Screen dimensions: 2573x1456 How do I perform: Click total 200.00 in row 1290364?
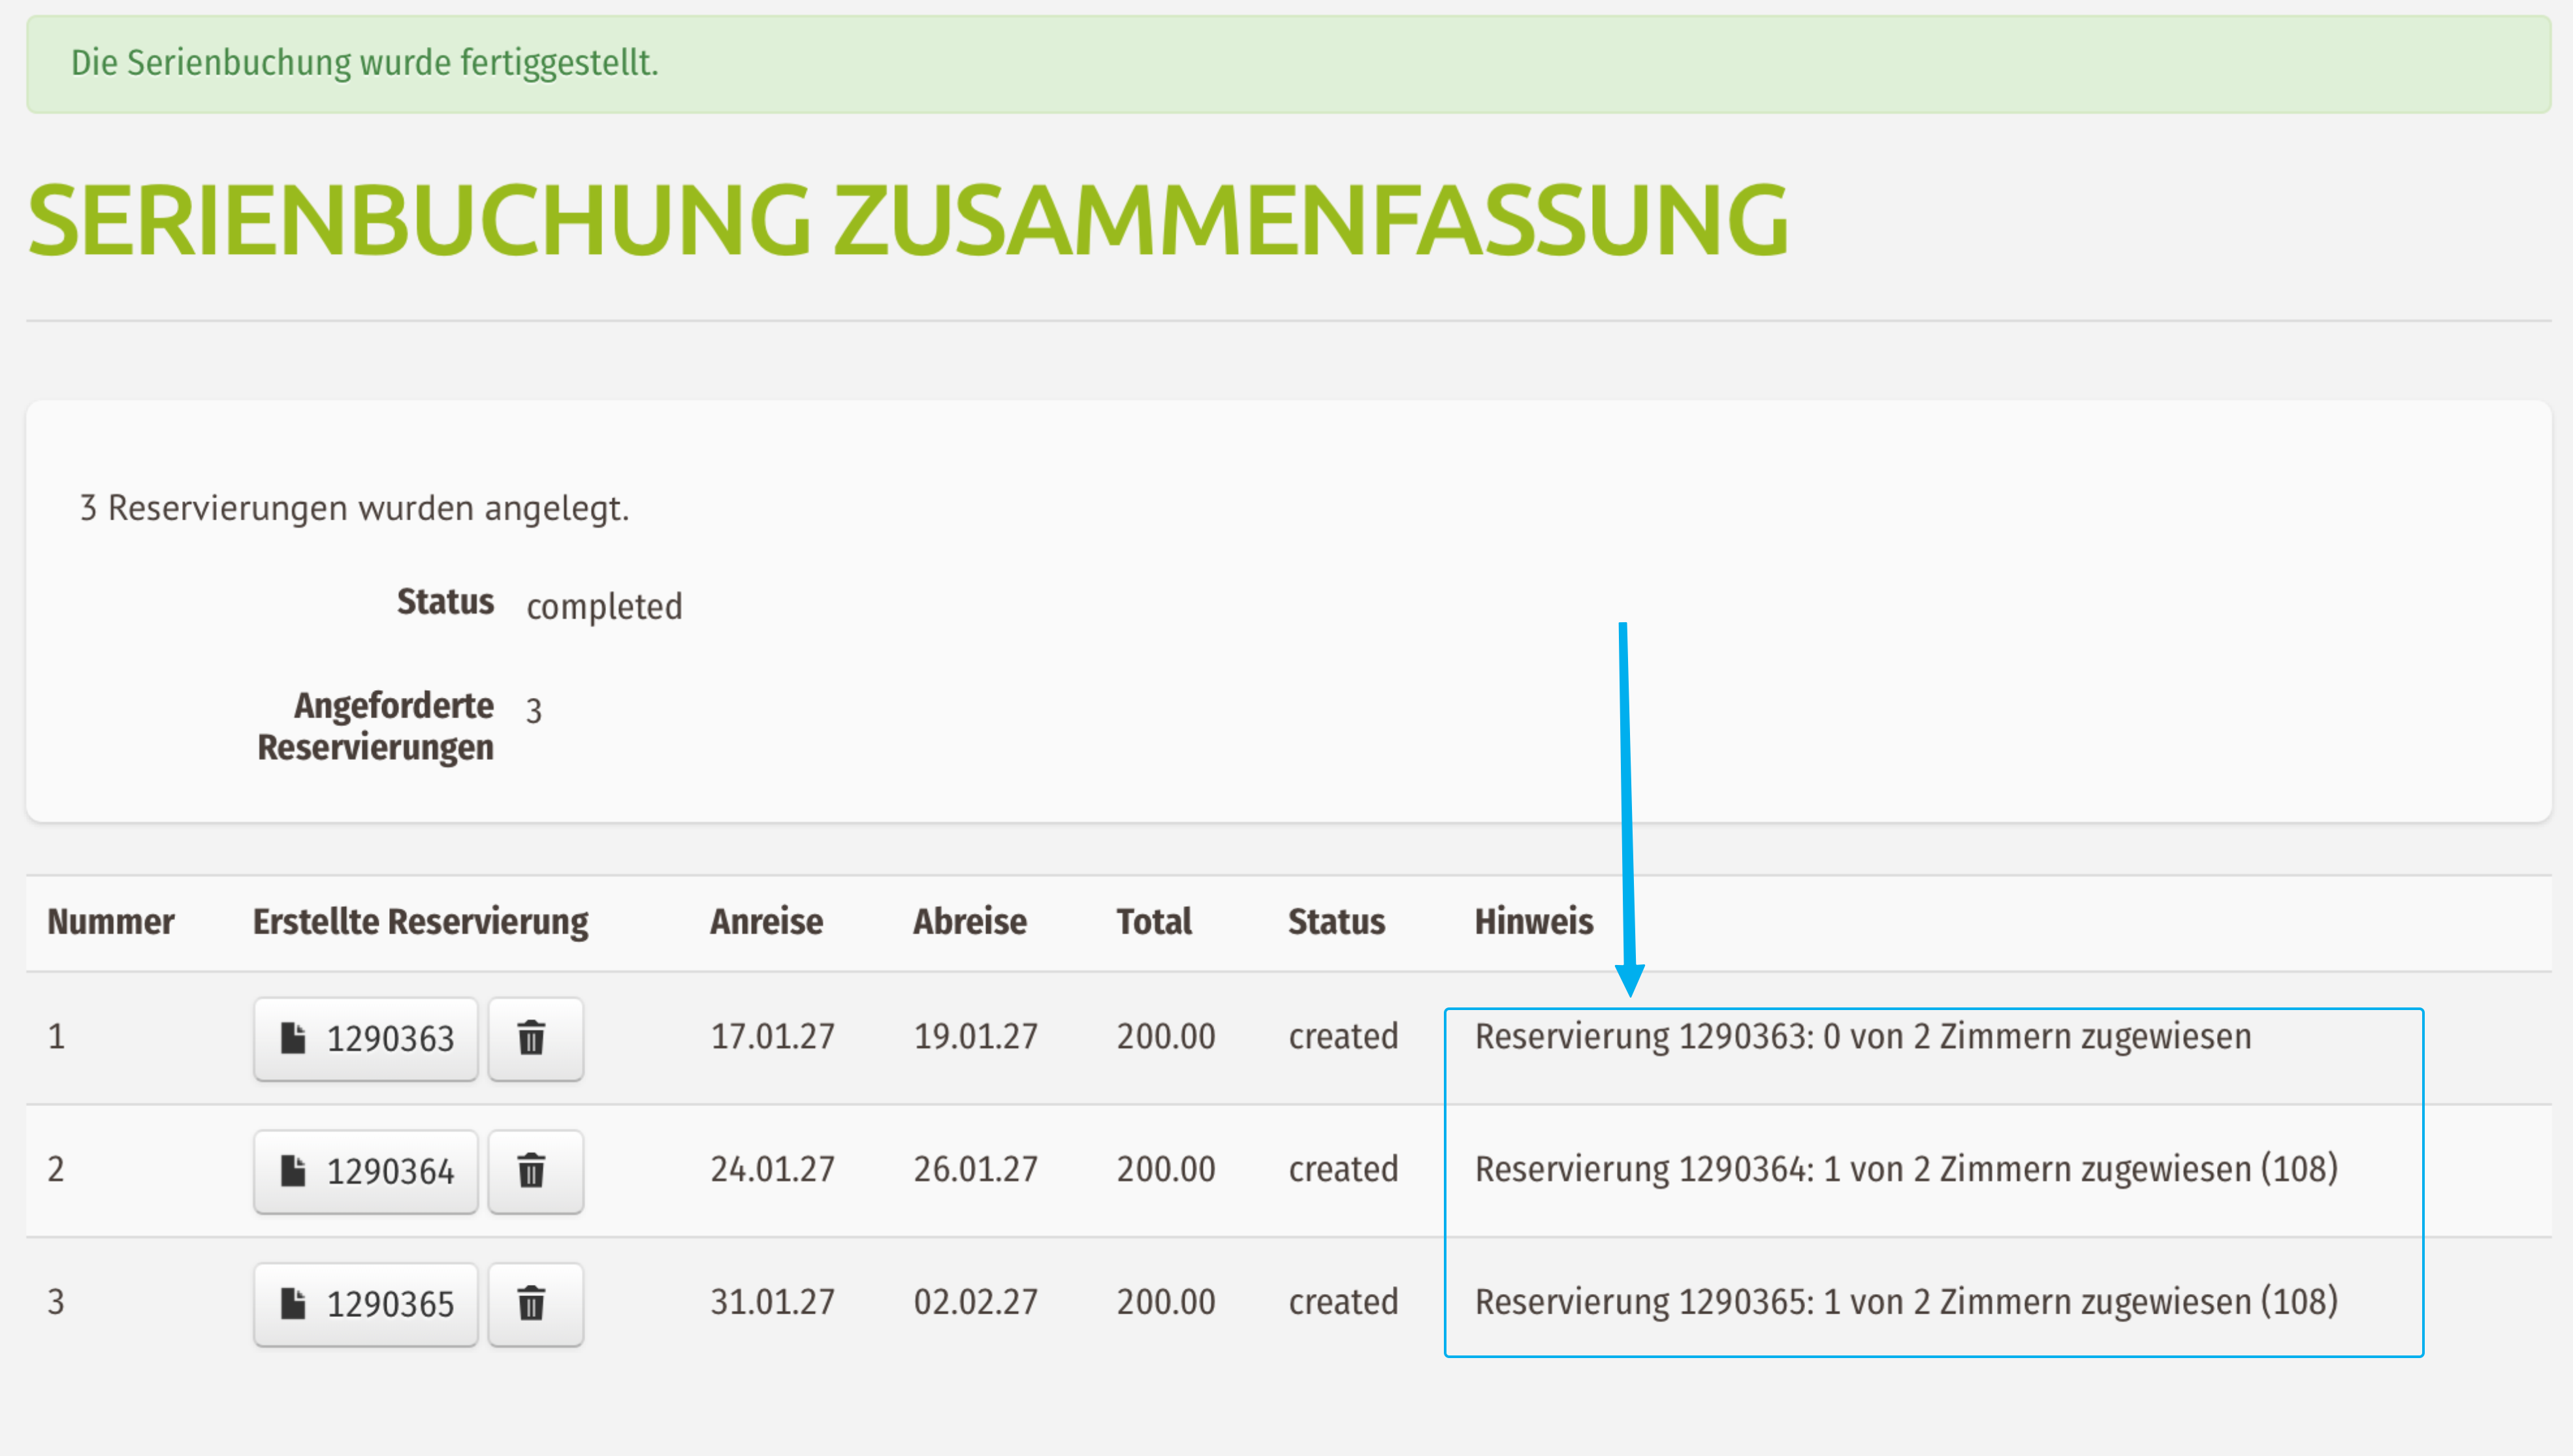coord(1166,1169)
